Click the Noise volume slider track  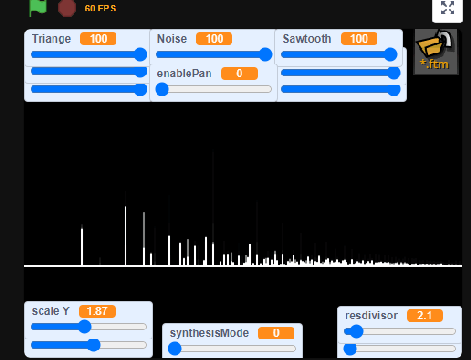(214, 55)
